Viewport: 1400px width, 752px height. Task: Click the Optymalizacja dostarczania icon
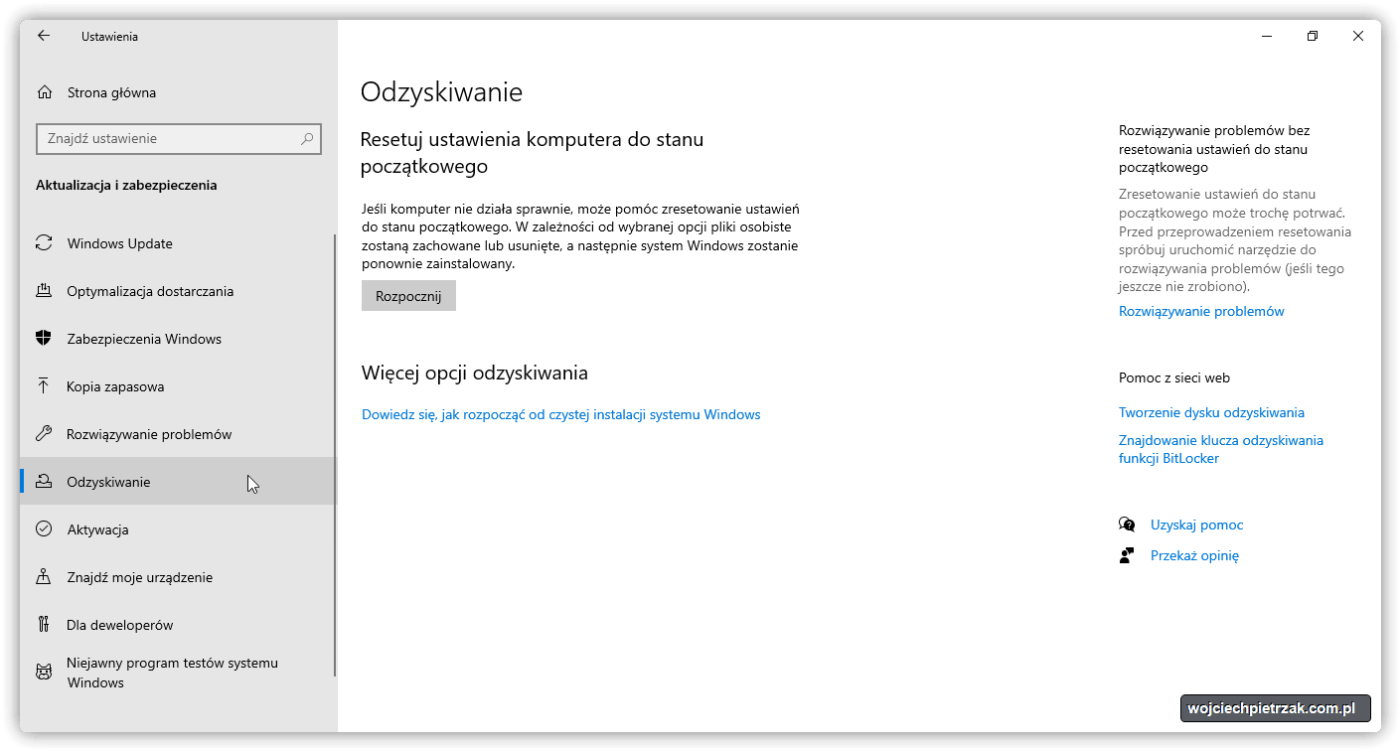44,291
